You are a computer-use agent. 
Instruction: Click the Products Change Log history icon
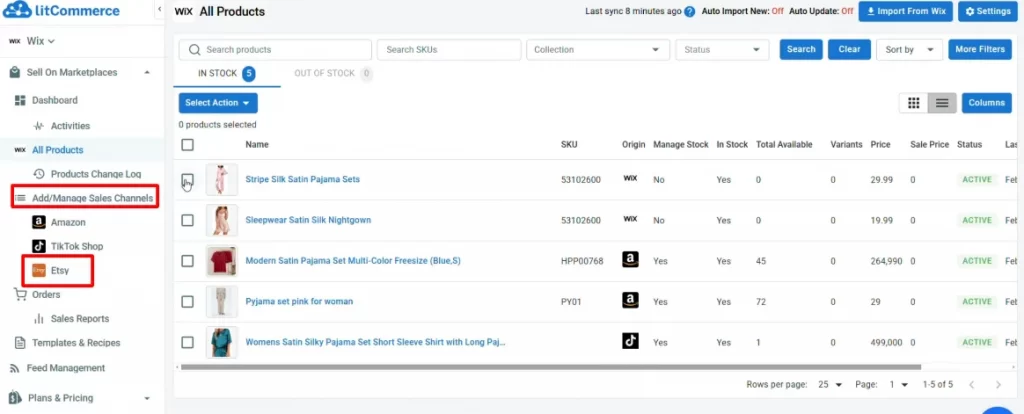39,174
